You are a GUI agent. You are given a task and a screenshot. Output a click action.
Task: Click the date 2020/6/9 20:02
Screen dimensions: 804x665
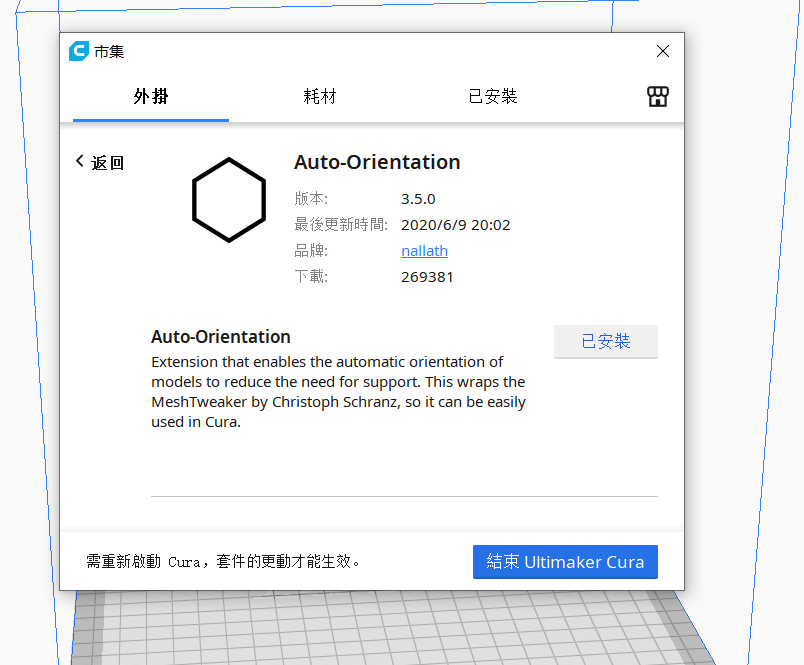pos(456,225)
